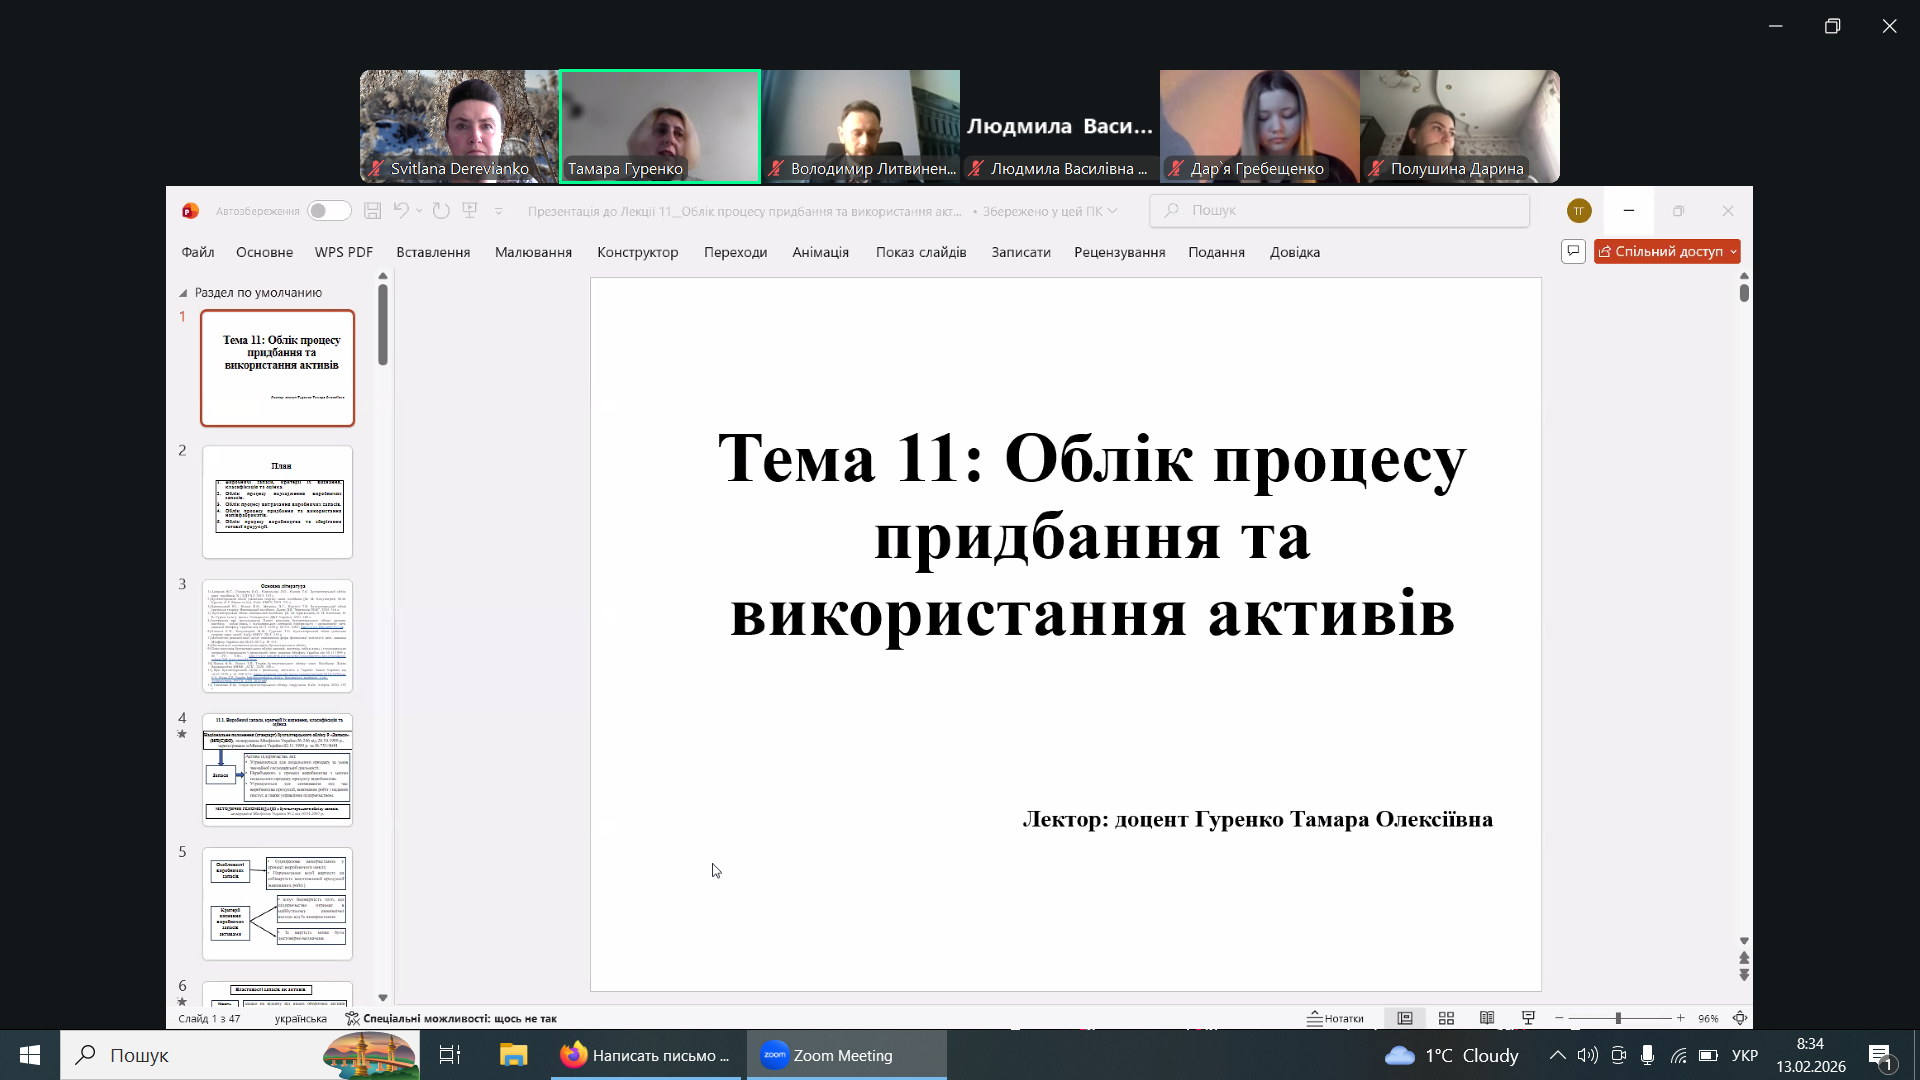The width and height of the screenshot is (1920, 1080).
Task: Collapse 'Раздел по умолчанию' section
Action: tap(183, 293)
